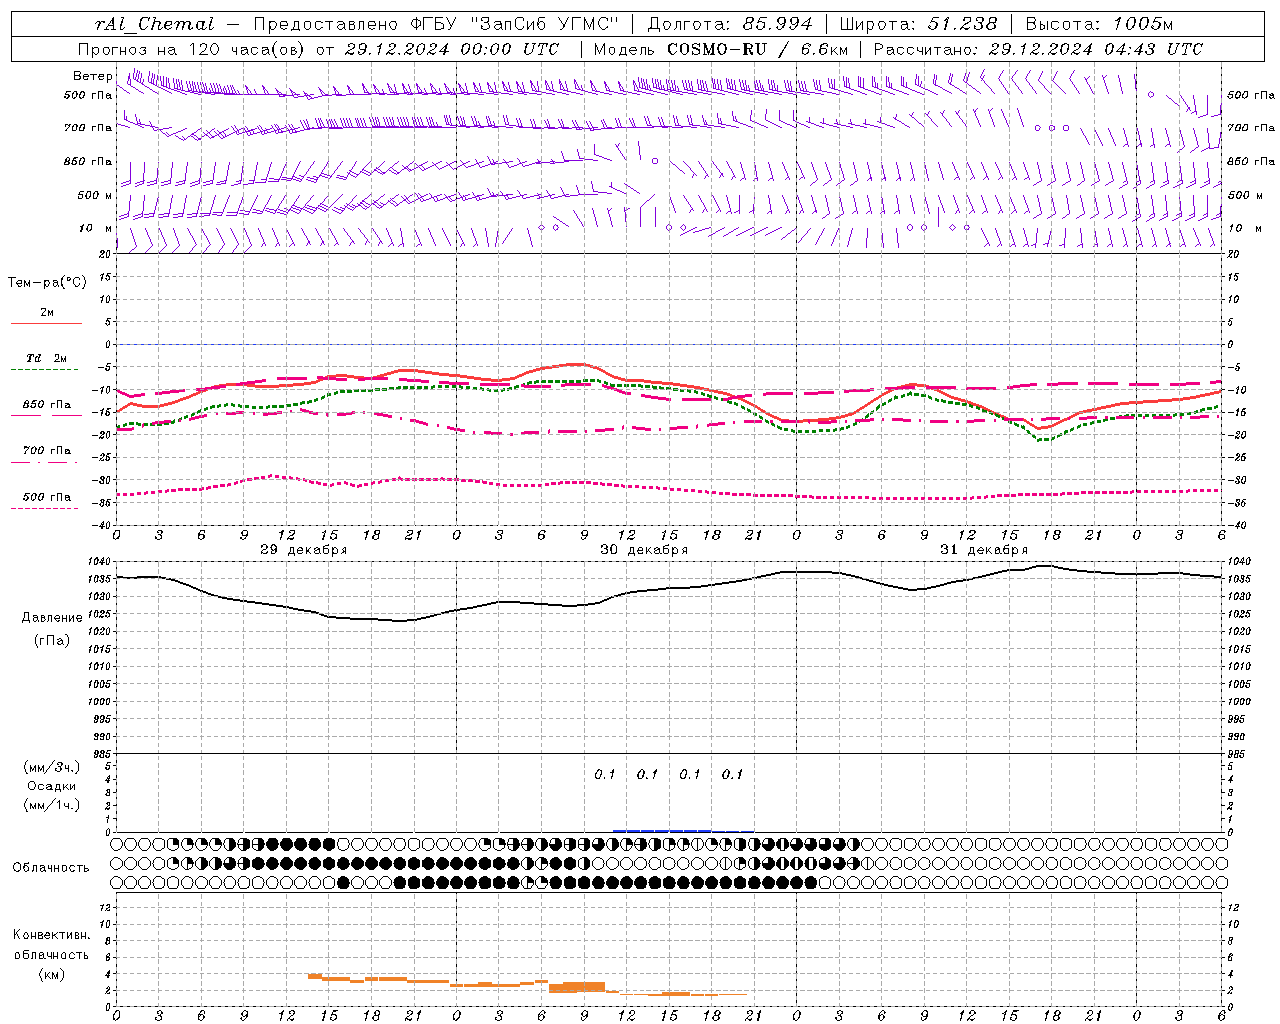
Task: Click the 'Высота: 1005м' value
Action: coord(1099,24)
